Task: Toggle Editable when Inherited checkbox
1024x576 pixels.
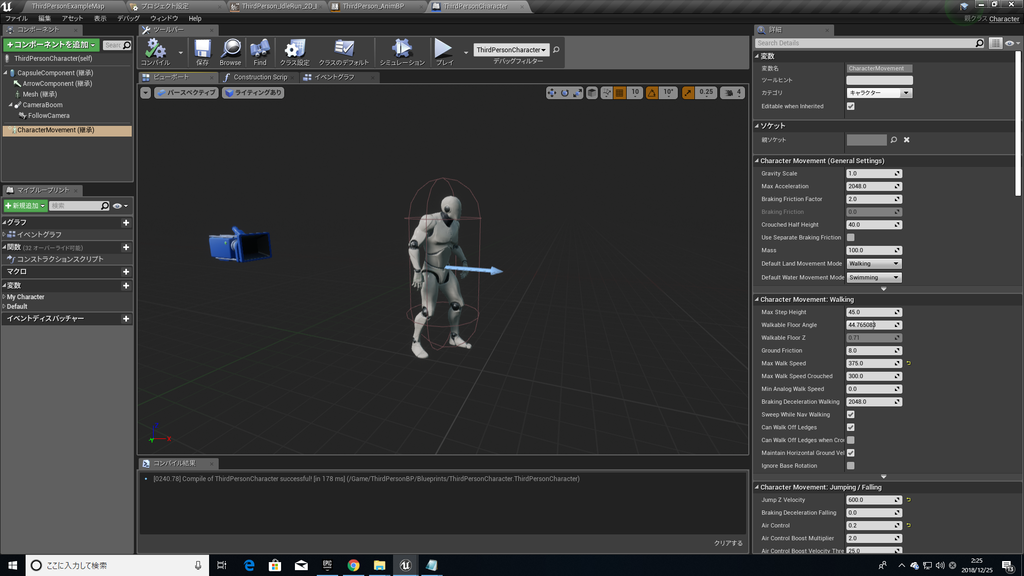Action: 851,106
